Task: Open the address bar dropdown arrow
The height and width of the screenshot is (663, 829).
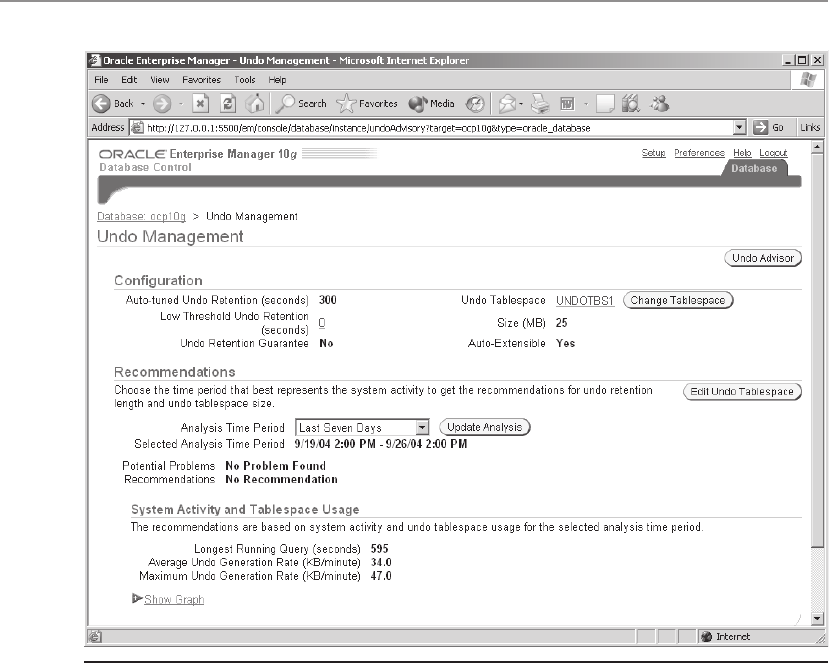Action: (740, 127)
